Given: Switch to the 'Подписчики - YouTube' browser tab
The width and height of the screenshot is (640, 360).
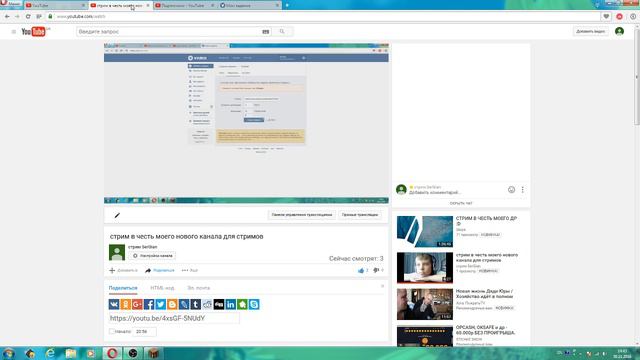Looking at the screenshot, I should pyautogui.click(x=184, y=5).
